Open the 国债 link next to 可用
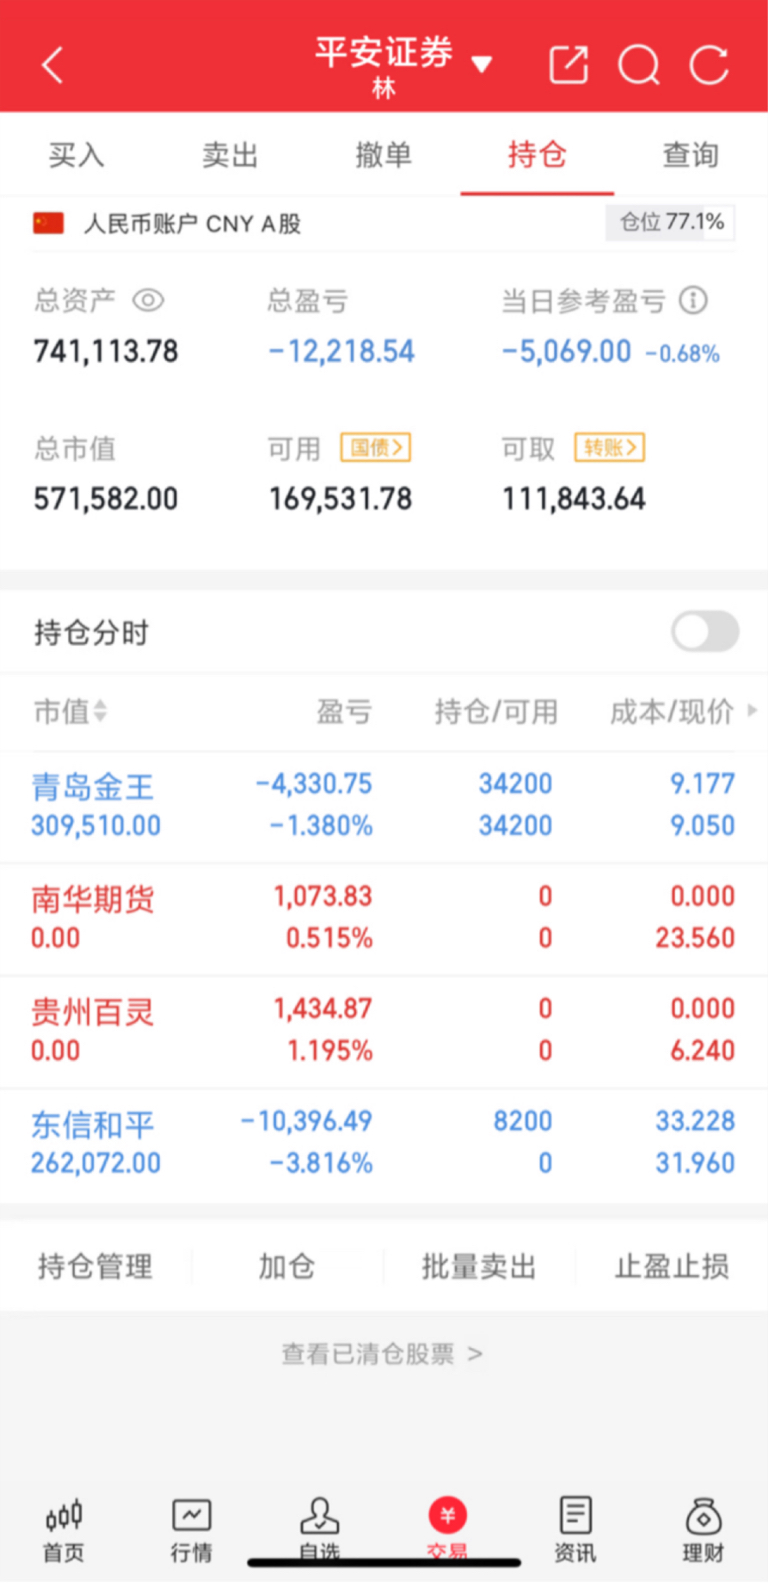The image size is (768, 1583). point(376,448)
